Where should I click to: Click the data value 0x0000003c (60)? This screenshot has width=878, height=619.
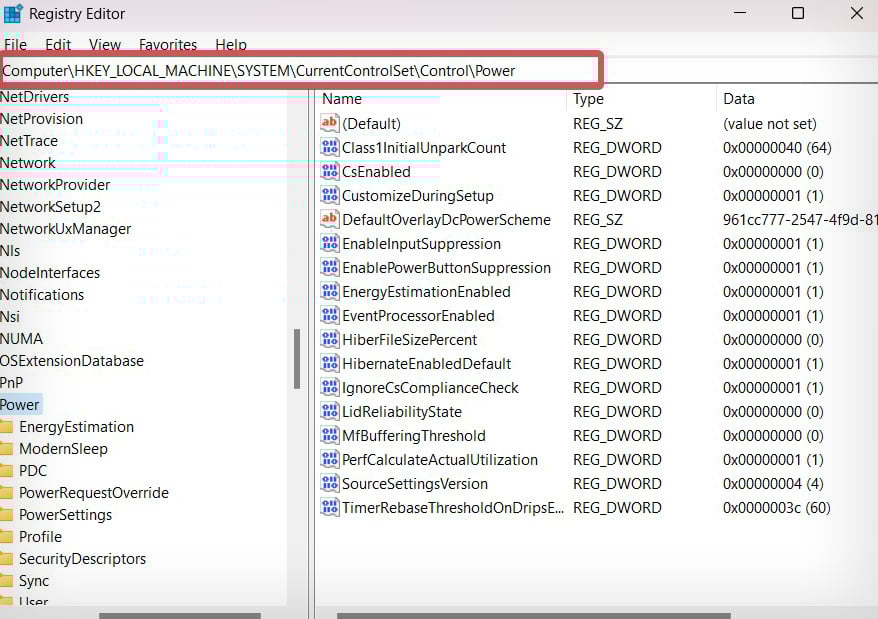(777, 508)
